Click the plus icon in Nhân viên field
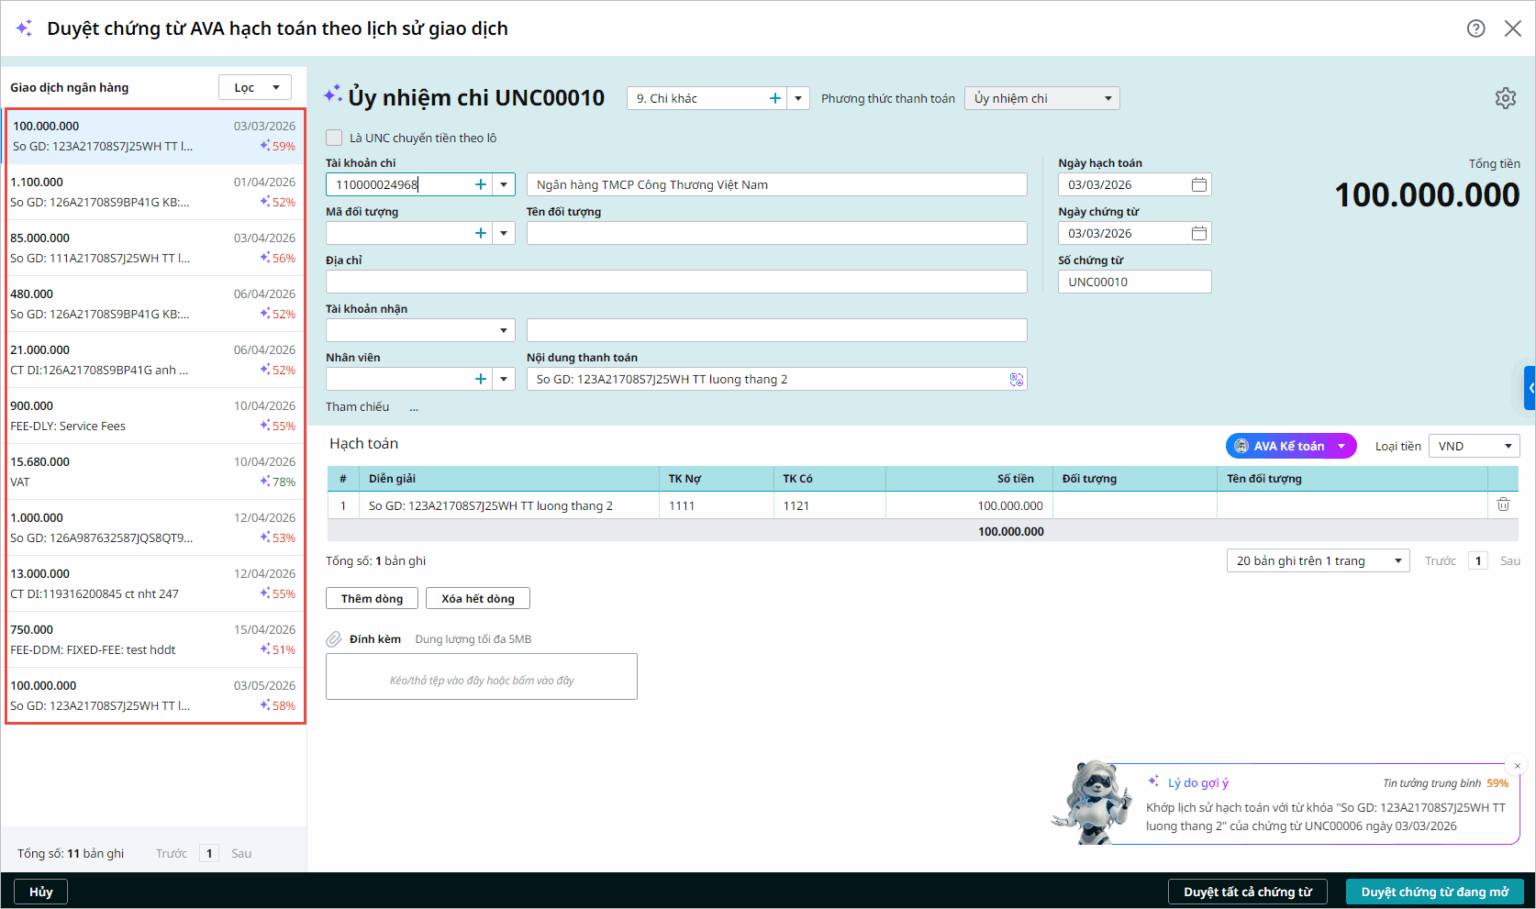Viewport: 1536px width, 909px height. tap(481, 379)
